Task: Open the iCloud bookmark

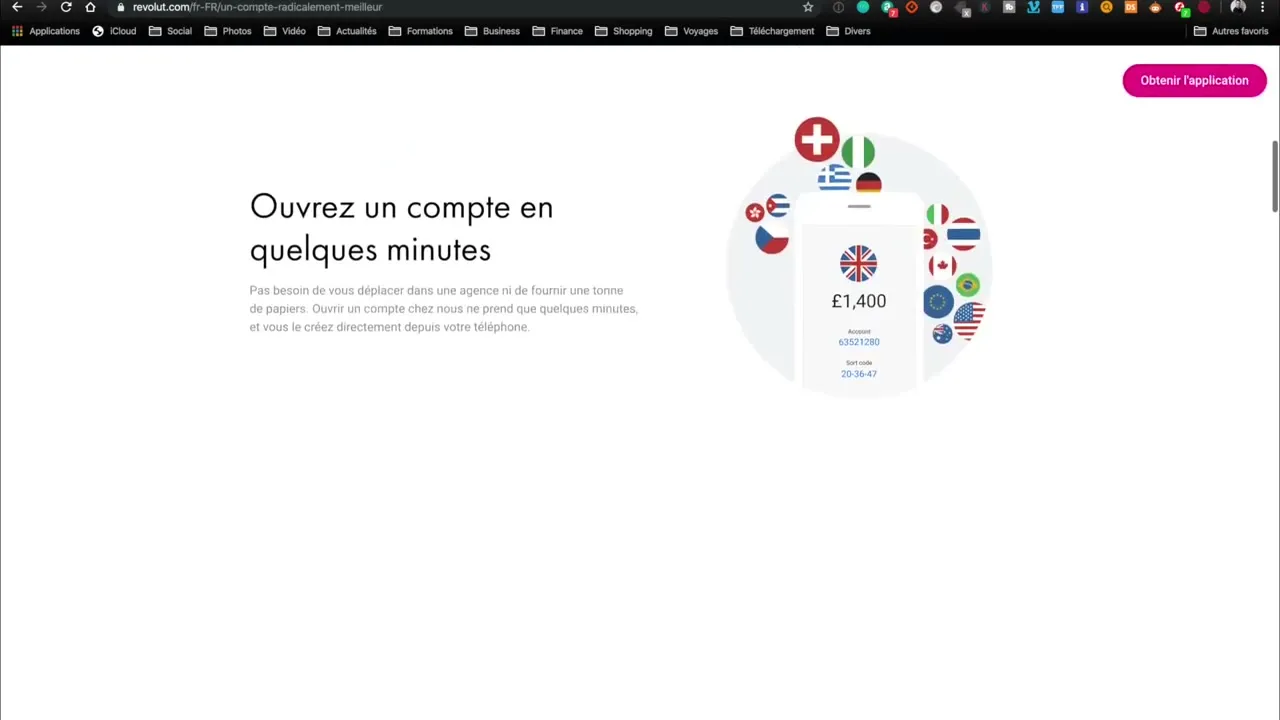Action: pyautogui.click(x=114, y=31)
